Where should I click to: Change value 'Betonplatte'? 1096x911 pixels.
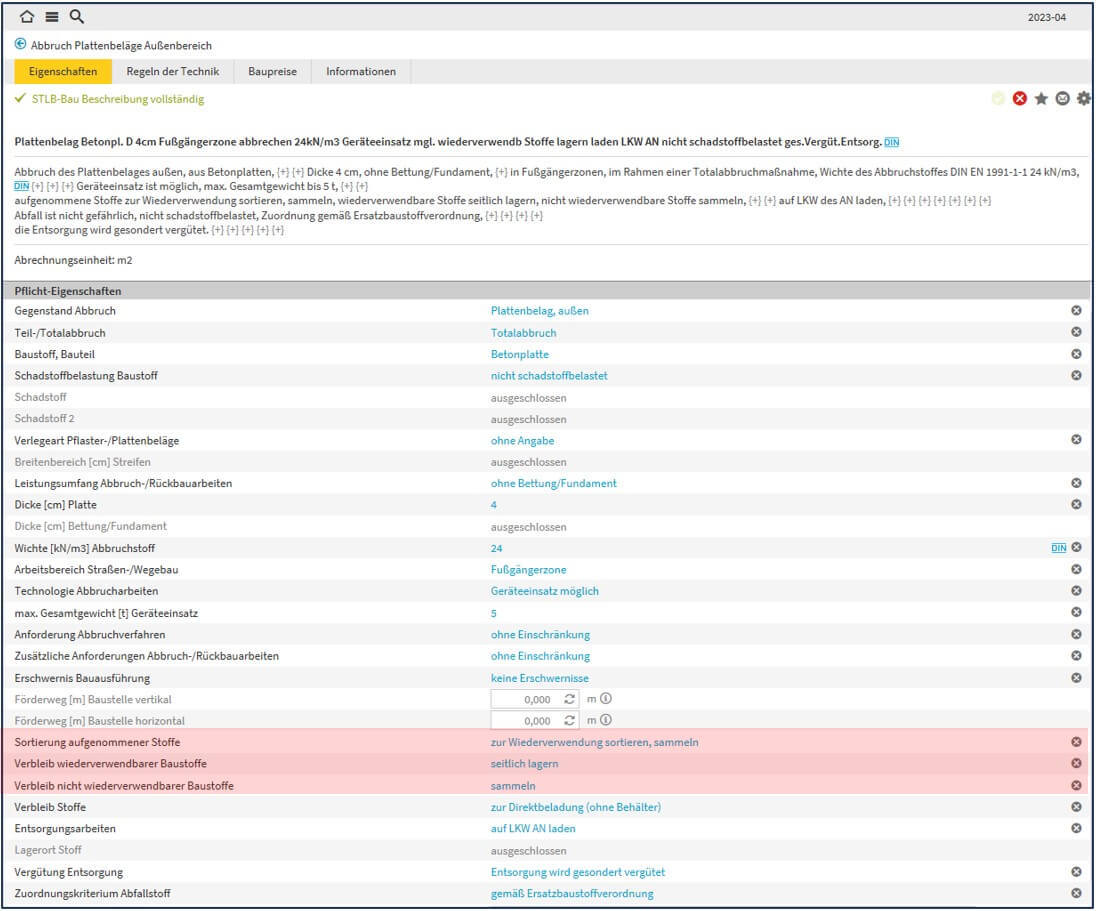click(x=520, y=354)
